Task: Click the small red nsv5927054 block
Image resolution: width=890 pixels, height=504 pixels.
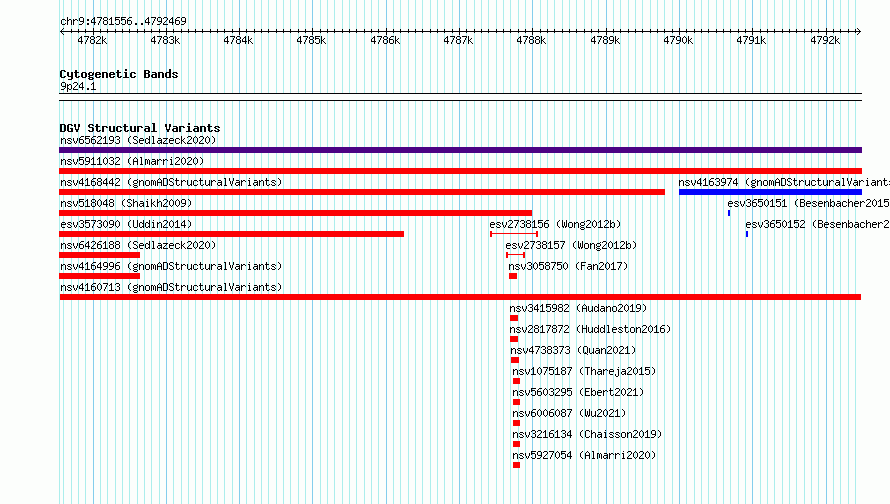Action: [x=517, y=465]
